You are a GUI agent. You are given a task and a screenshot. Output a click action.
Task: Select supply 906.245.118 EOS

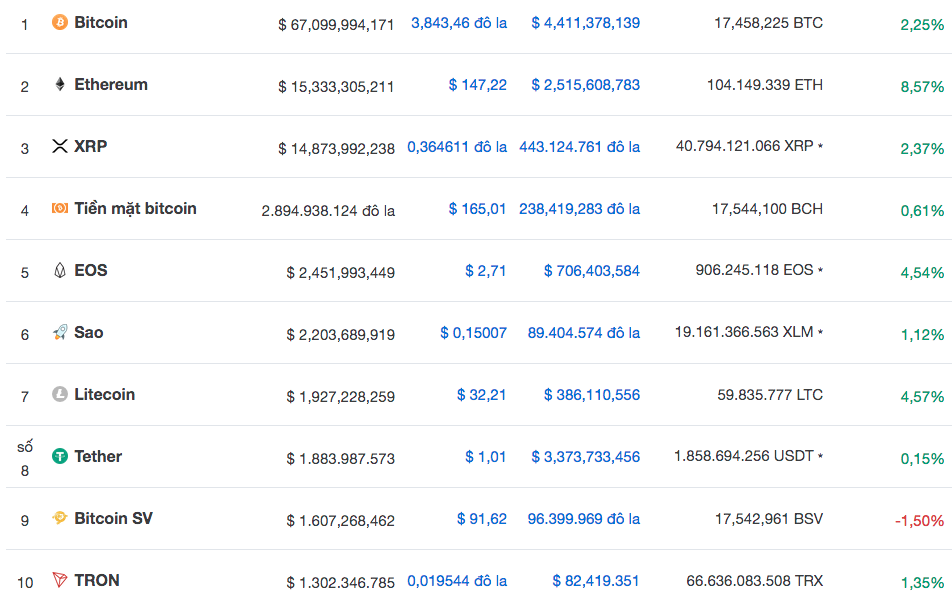(x=755, y=270)
